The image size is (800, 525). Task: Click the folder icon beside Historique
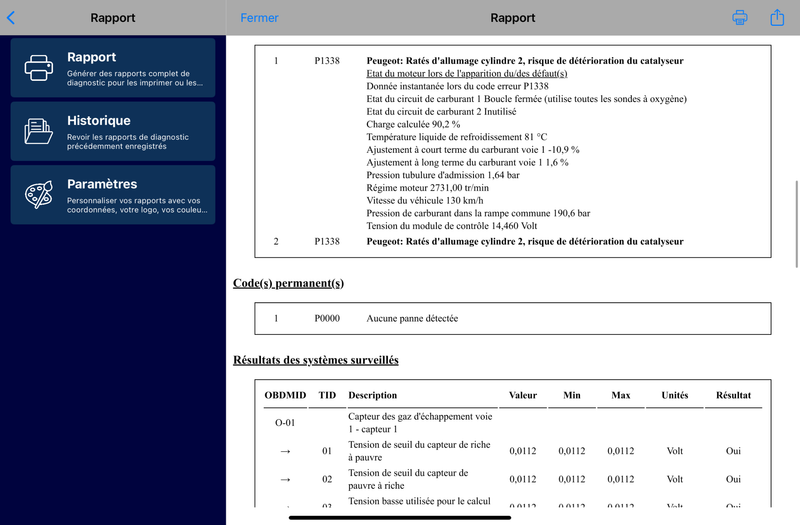(39, 131)
